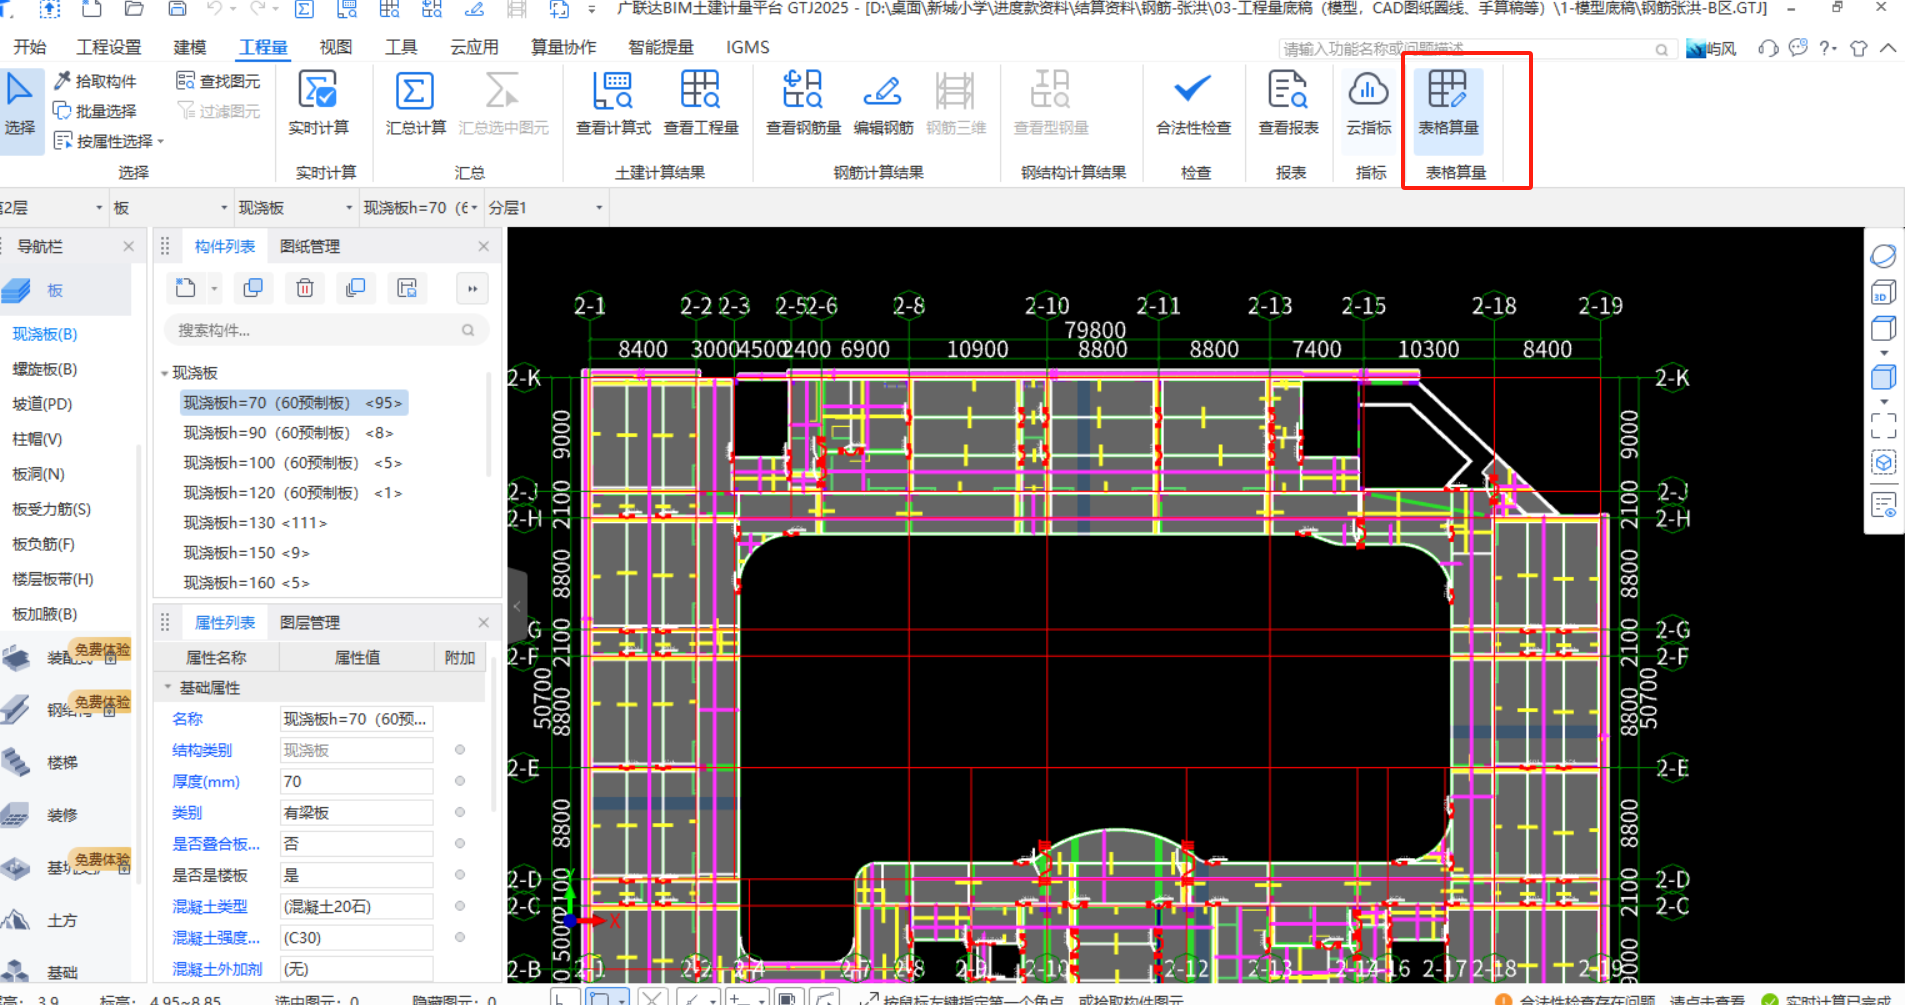Open 实时计算 real-time calculation tool
Screen dimensions: 1905x1005
pos(318,103)
